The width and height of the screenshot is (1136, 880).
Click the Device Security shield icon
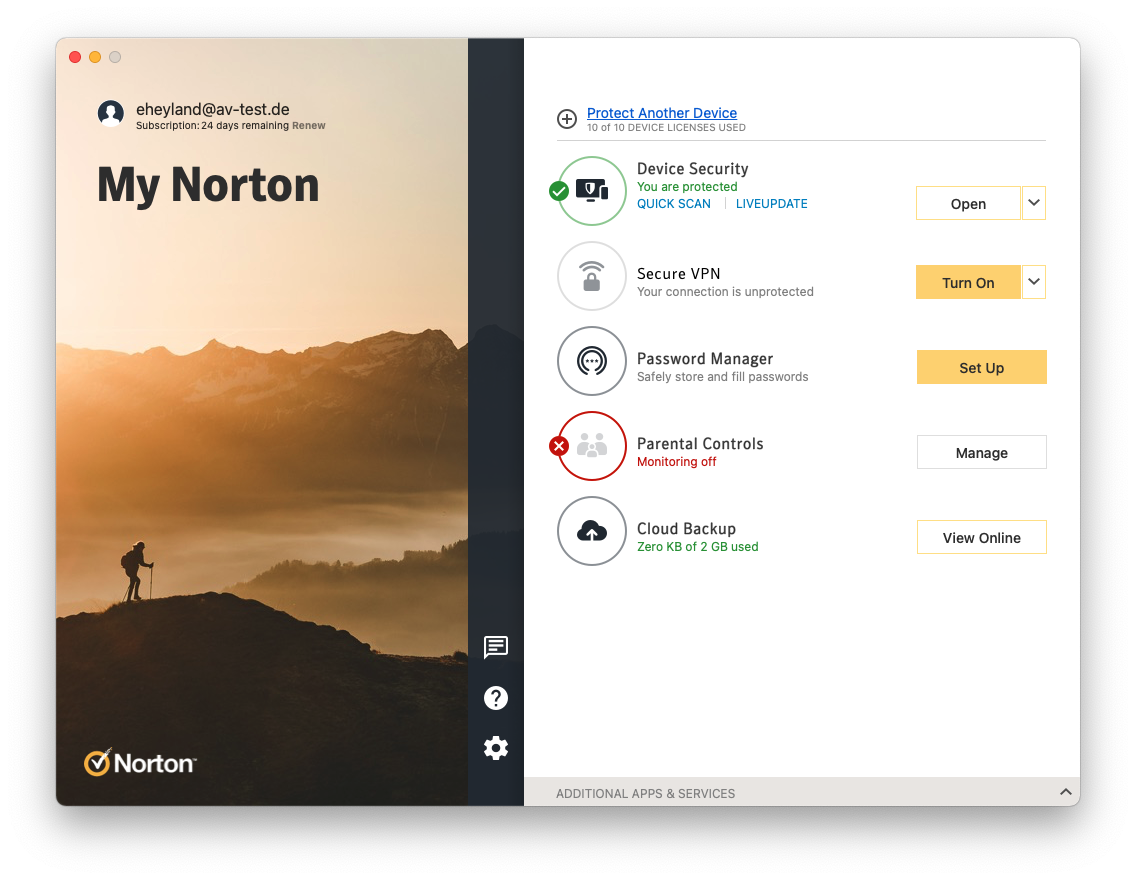click(592, 191)
